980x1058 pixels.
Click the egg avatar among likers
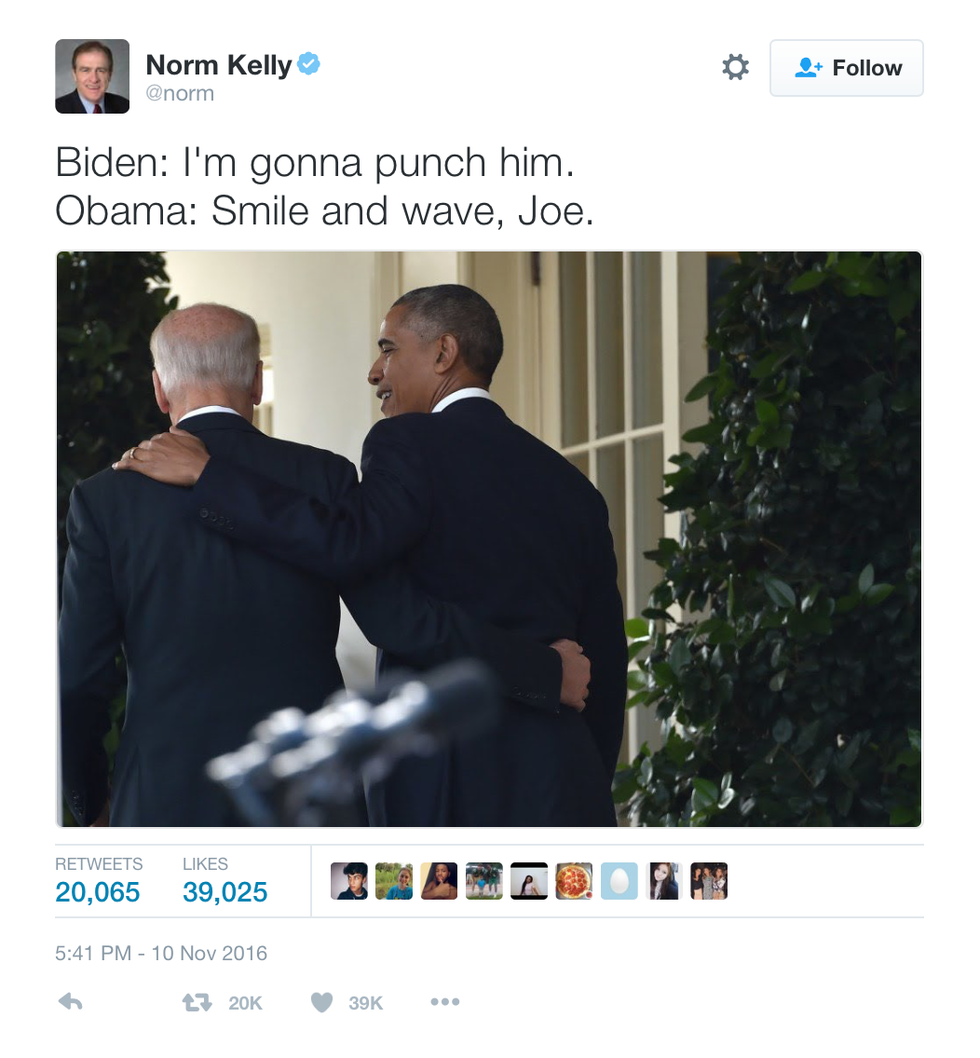pyautogui.click(x=619, y=881)
